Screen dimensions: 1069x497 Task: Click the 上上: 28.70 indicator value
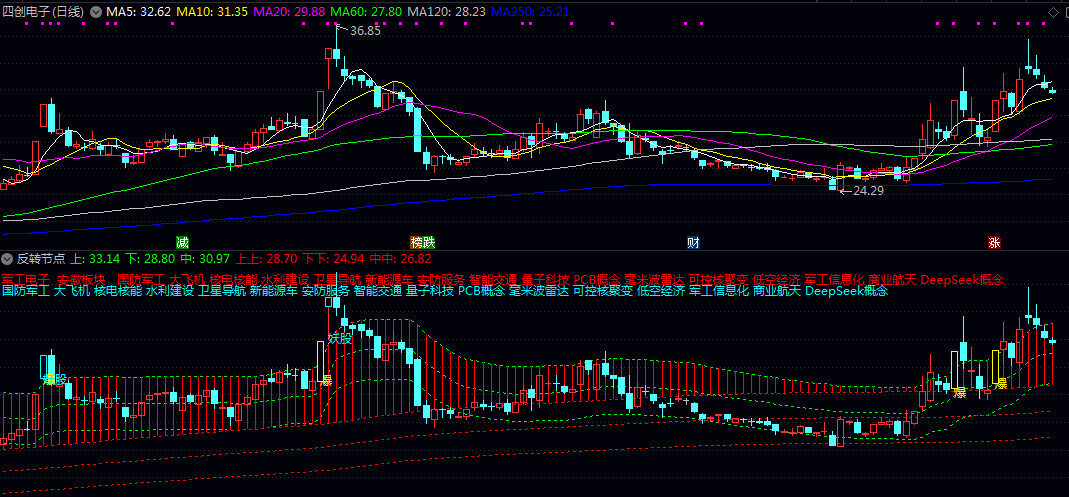tap(266, 258)
